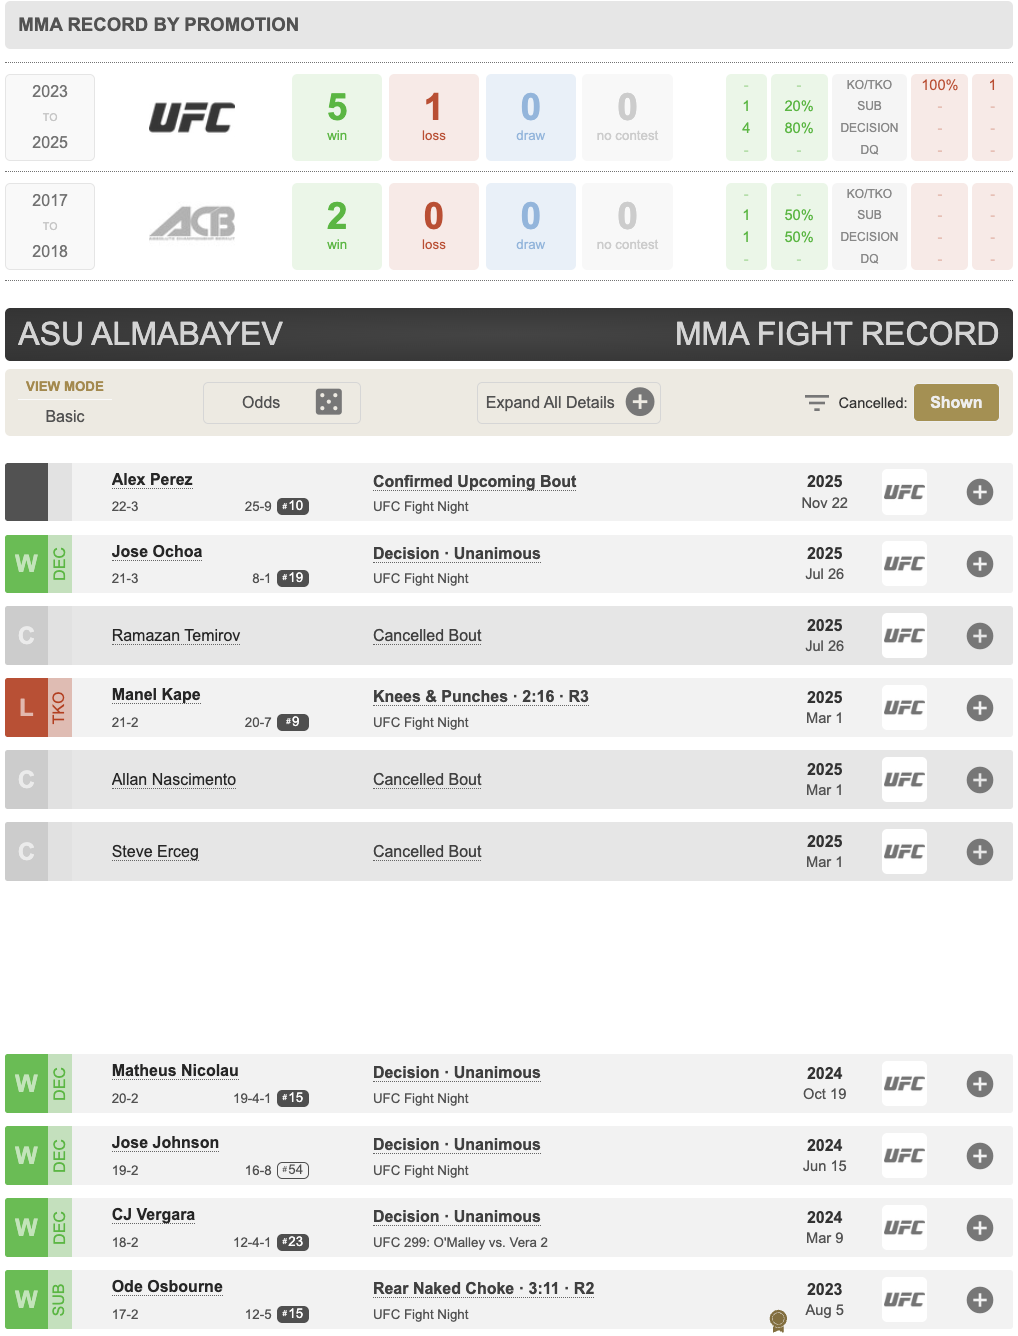1018x1336 pixels.
Task: Expand the Ramazan Temirov cancelled bout
Action: (x=980, y=636)
